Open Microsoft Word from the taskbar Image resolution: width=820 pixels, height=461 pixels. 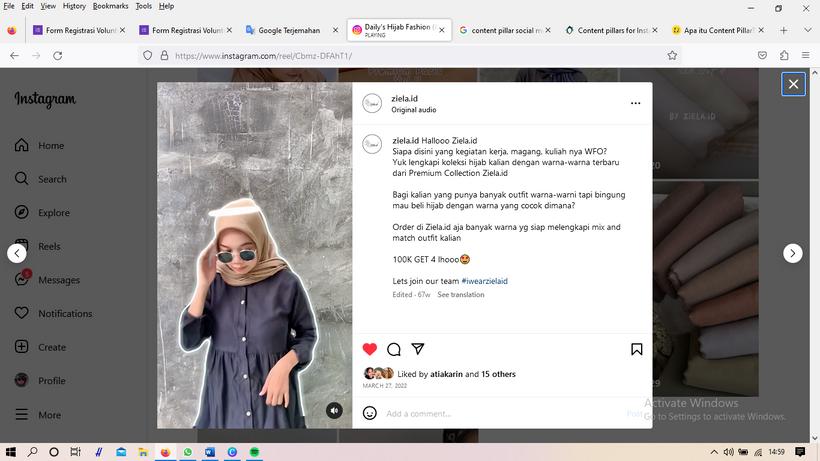(x=210, y=452)
